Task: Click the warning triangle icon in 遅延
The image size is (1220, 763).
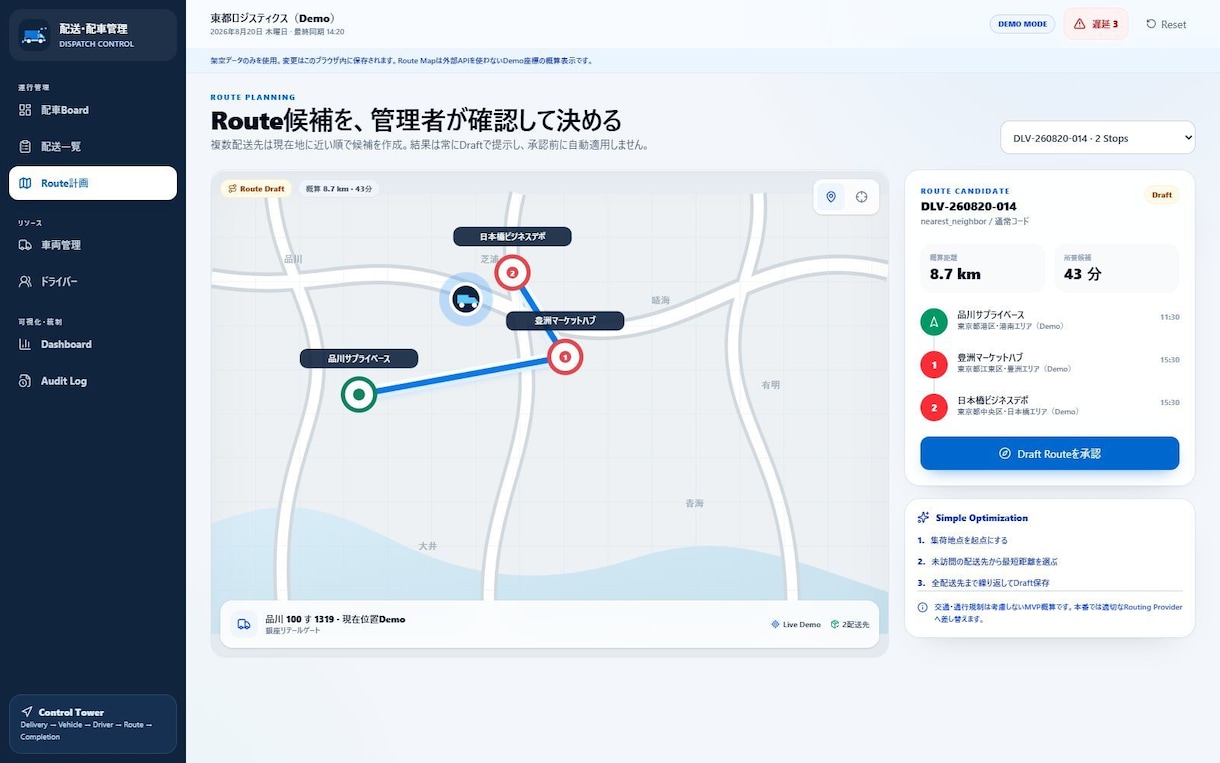Action: 1080,24
